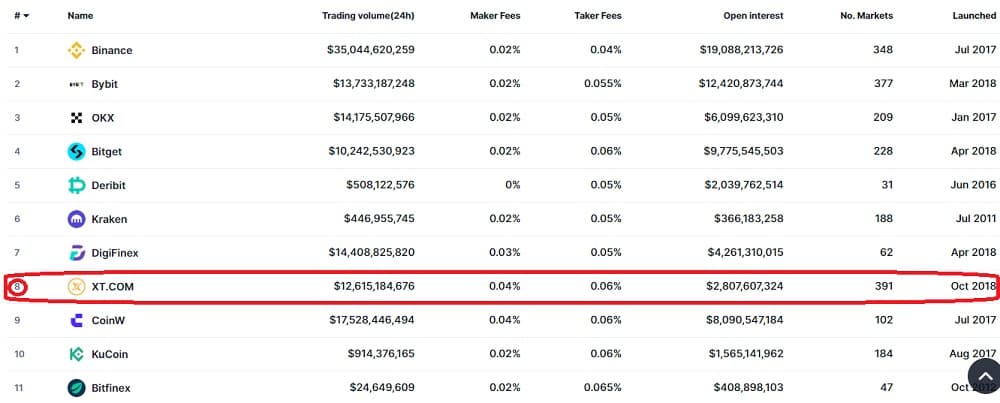Click the XT.COM logo icon
The image size is (1000, 403).
click(x=77, y=287)
